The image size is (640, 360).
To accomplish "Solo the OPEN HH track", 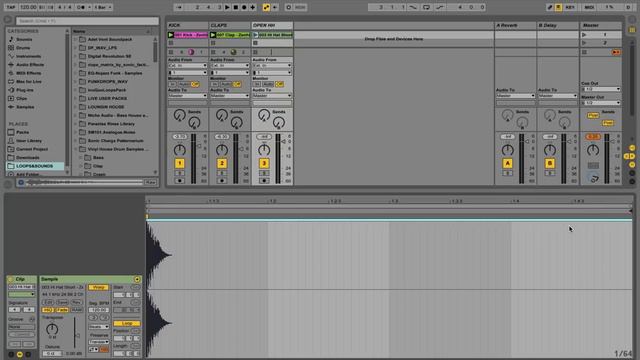I will (x=264, y=173).
